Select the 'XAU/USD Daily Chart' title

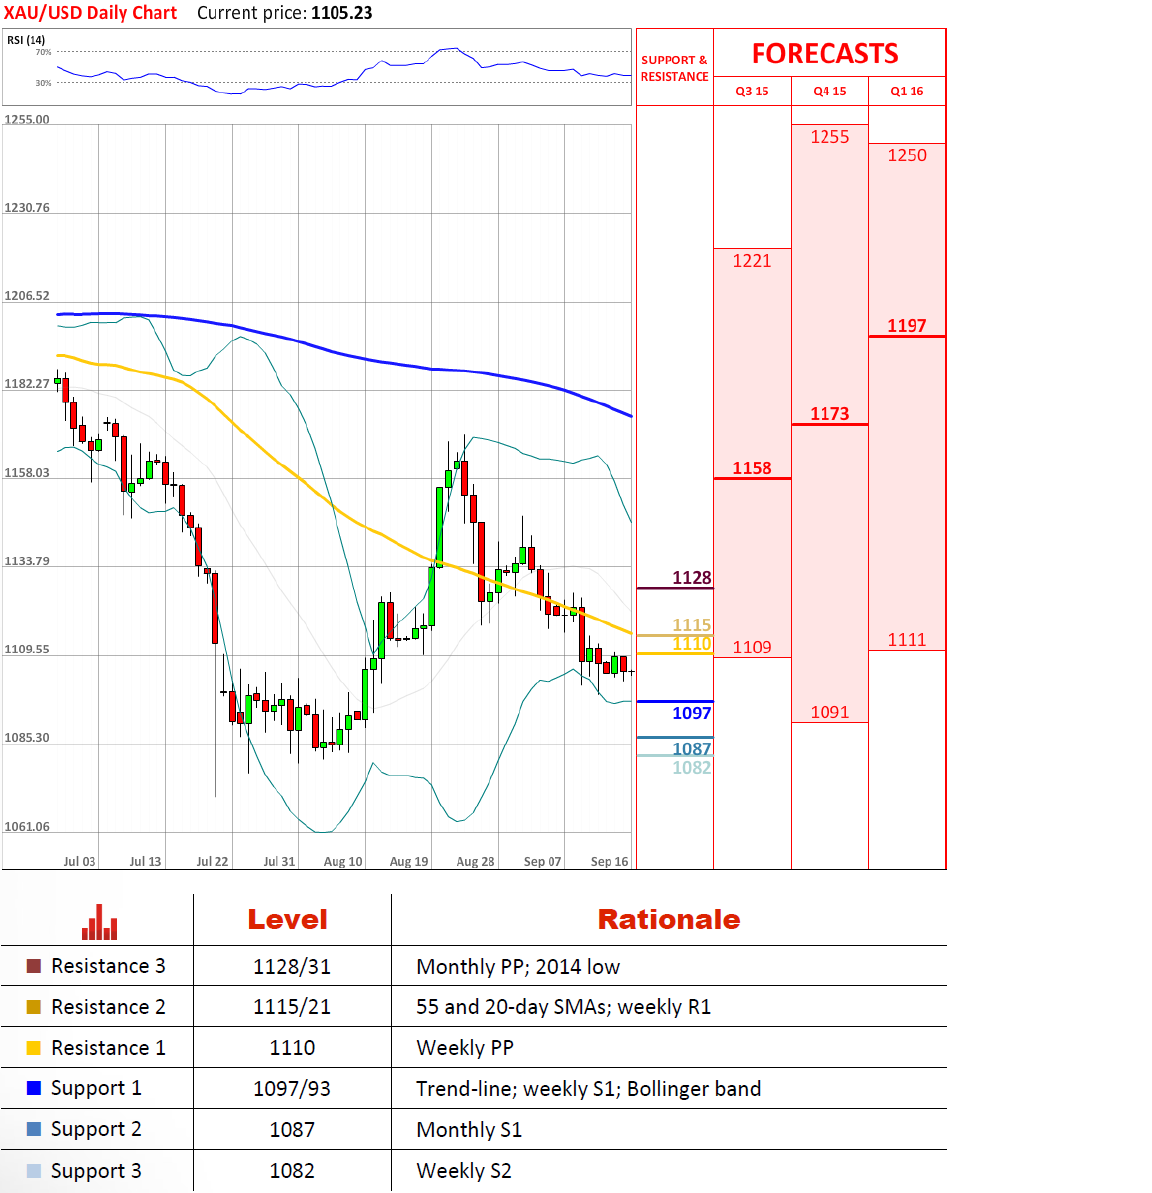point(90,13)
